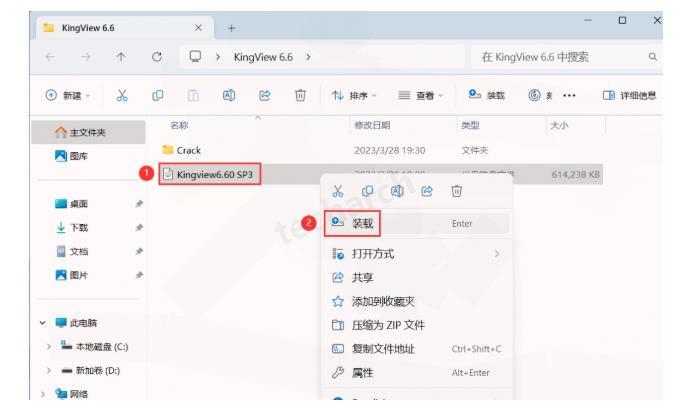The height and width of the screenshot is (412, 689).
Task: Click the toolbar Cut scissors icon
Action: (x=122, y=95)
